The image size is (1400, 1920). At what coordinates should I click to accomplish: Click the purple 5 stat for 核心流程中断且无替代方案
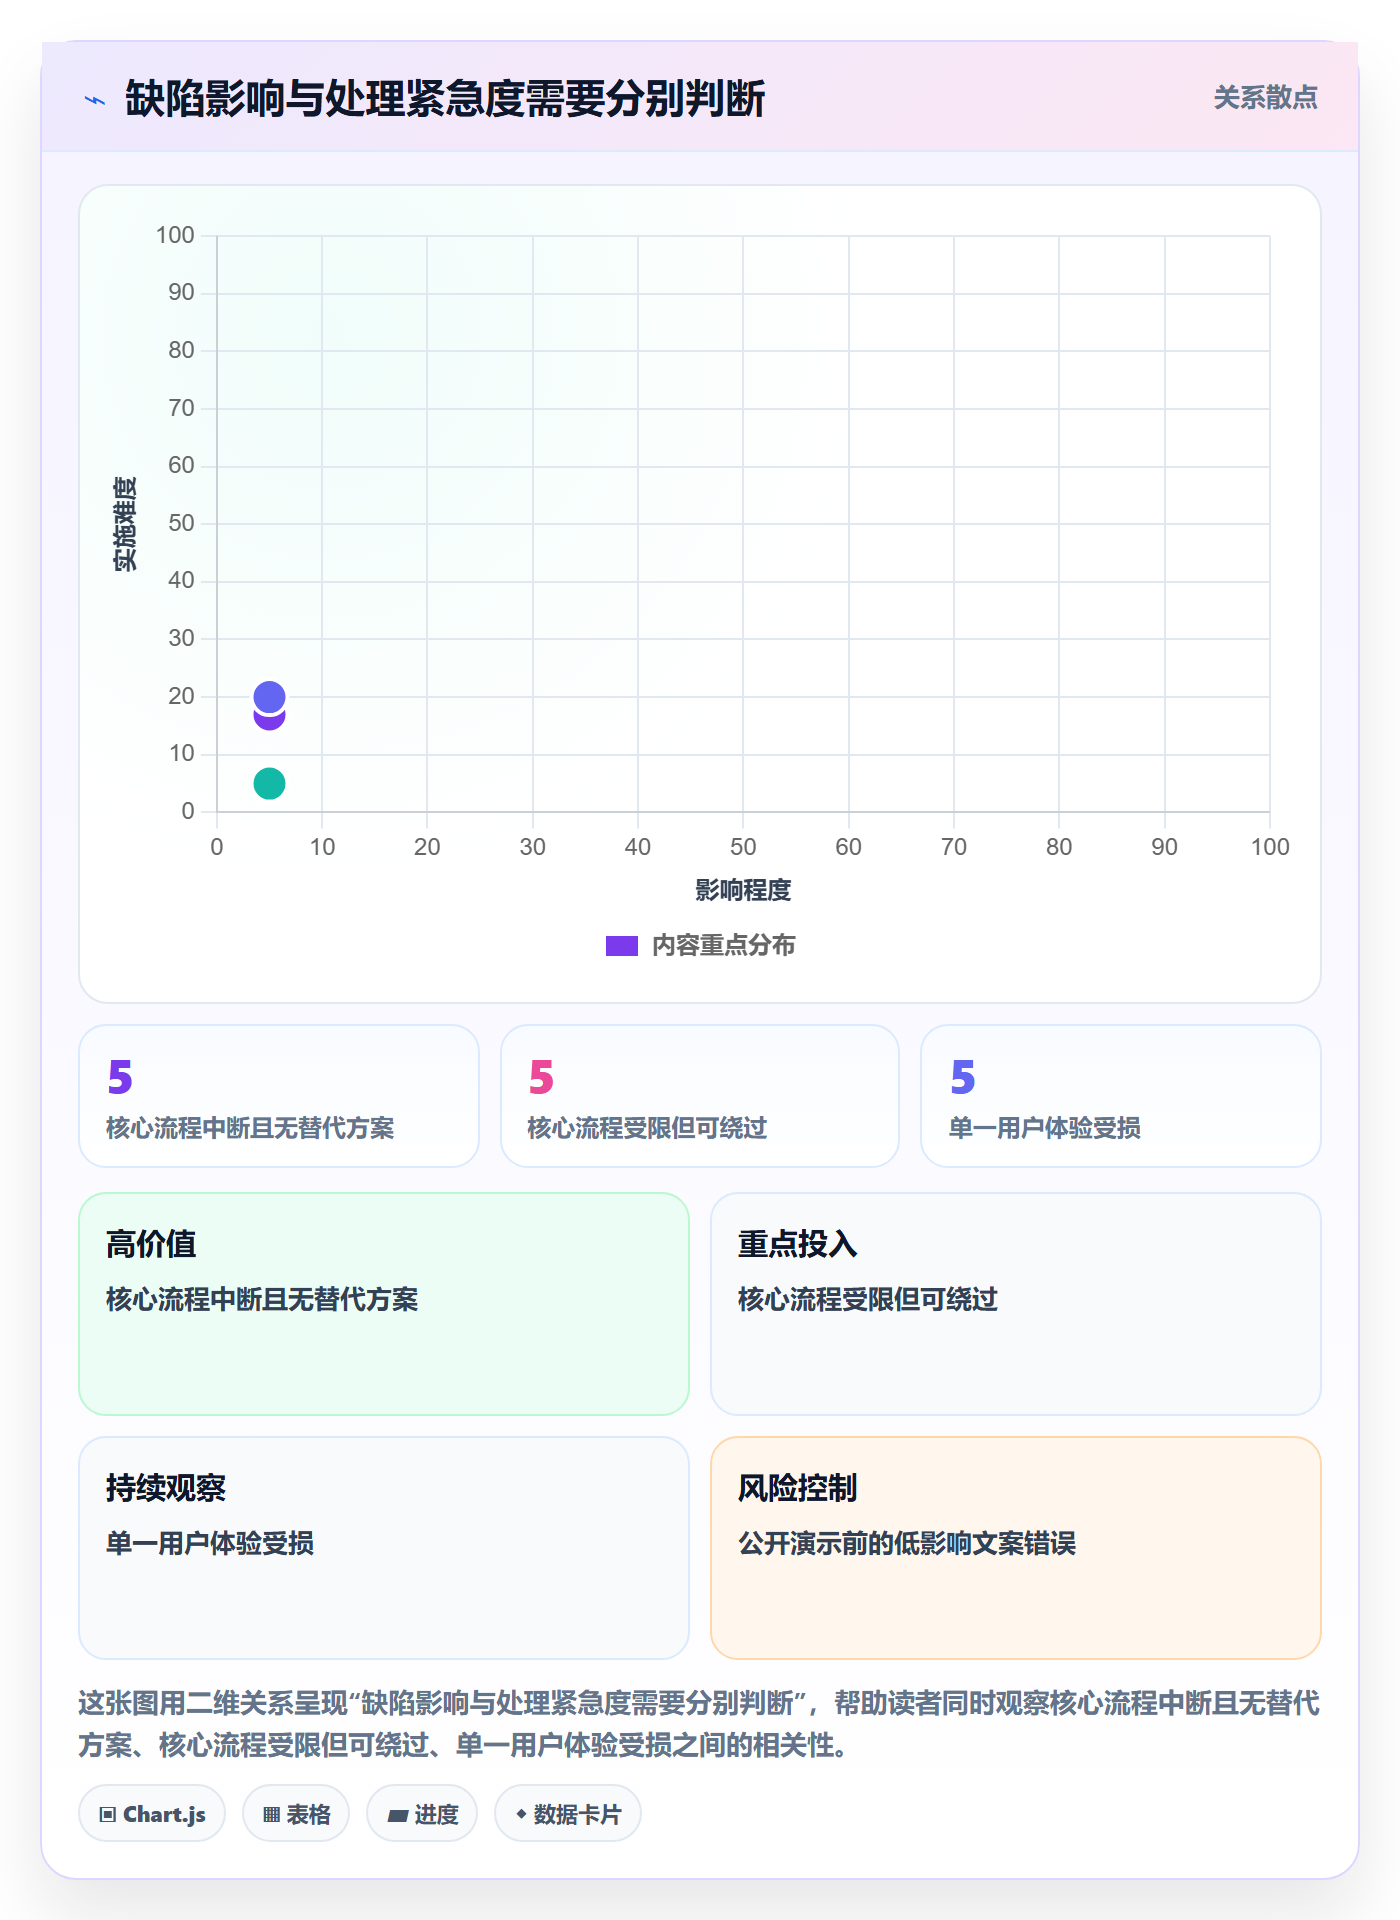coord(120,1077)
